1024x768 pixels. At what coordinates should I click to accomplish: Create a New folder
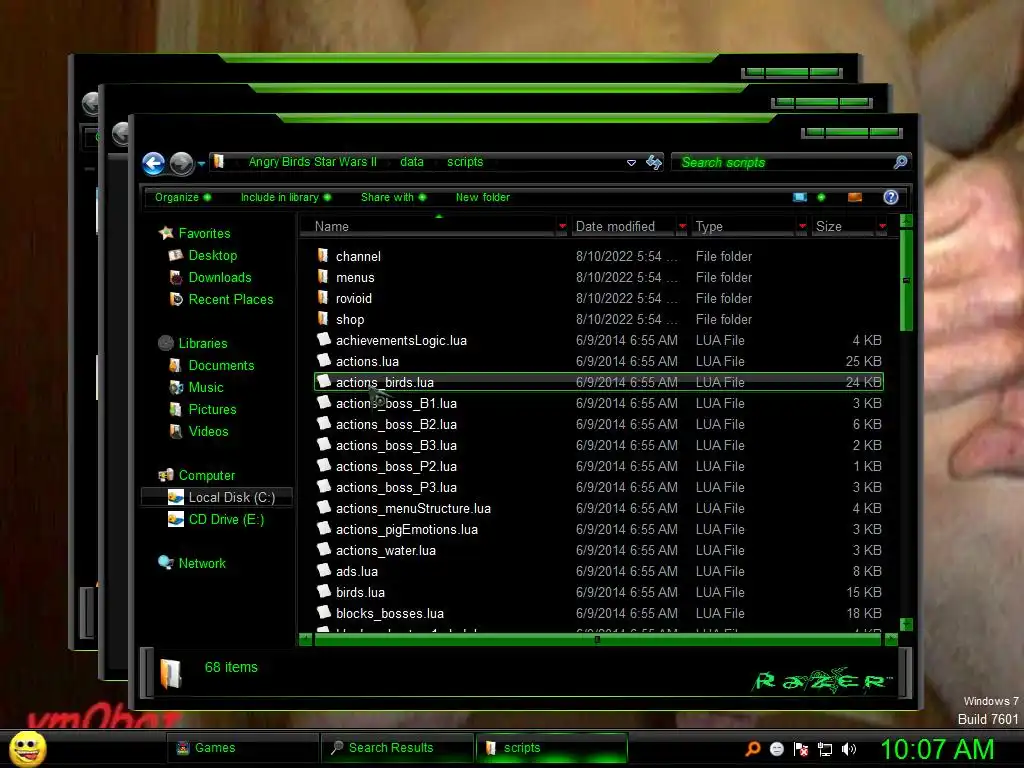483,197
